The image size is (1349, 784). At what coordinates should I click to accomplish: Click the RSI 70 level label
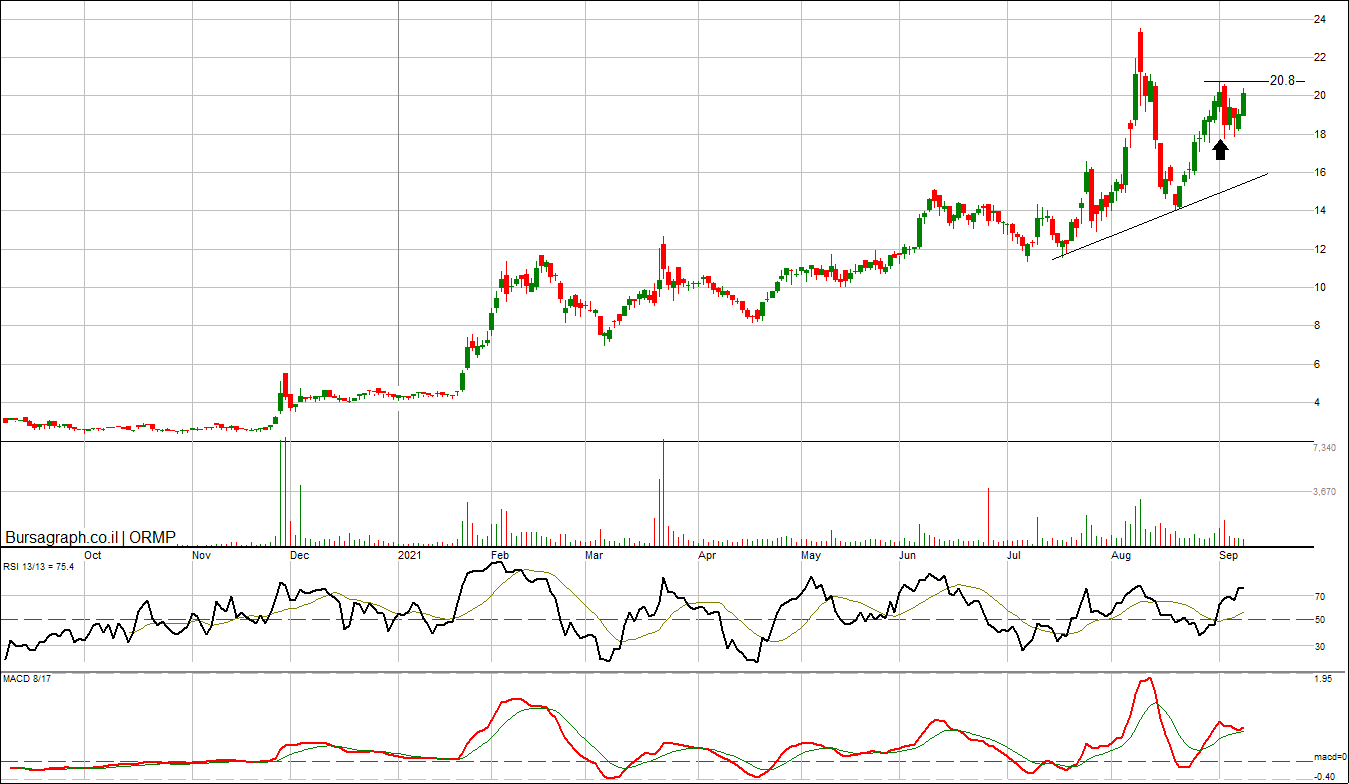click(x=1319, y=597)
